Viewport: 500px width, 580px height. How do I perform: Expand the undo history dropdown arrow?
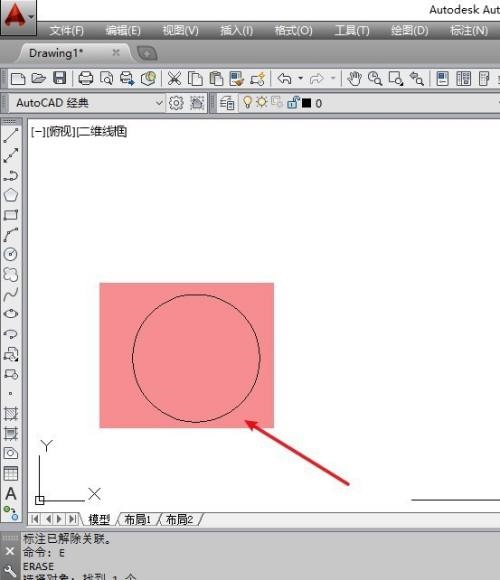[x=300, y=78]
